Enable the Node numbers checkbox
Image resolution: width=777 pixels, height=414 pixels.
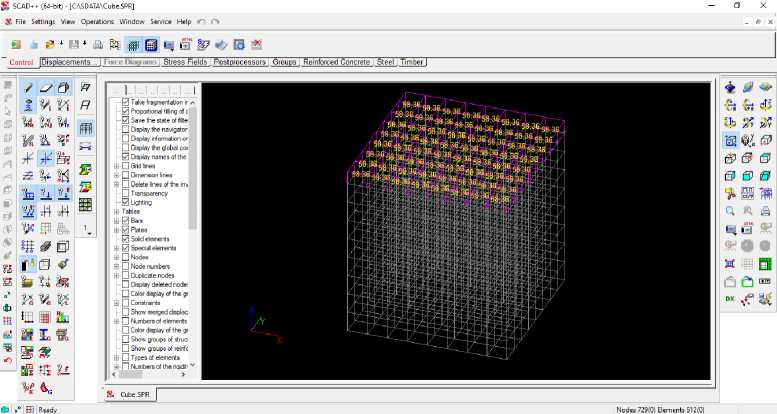tap(125, 266)
